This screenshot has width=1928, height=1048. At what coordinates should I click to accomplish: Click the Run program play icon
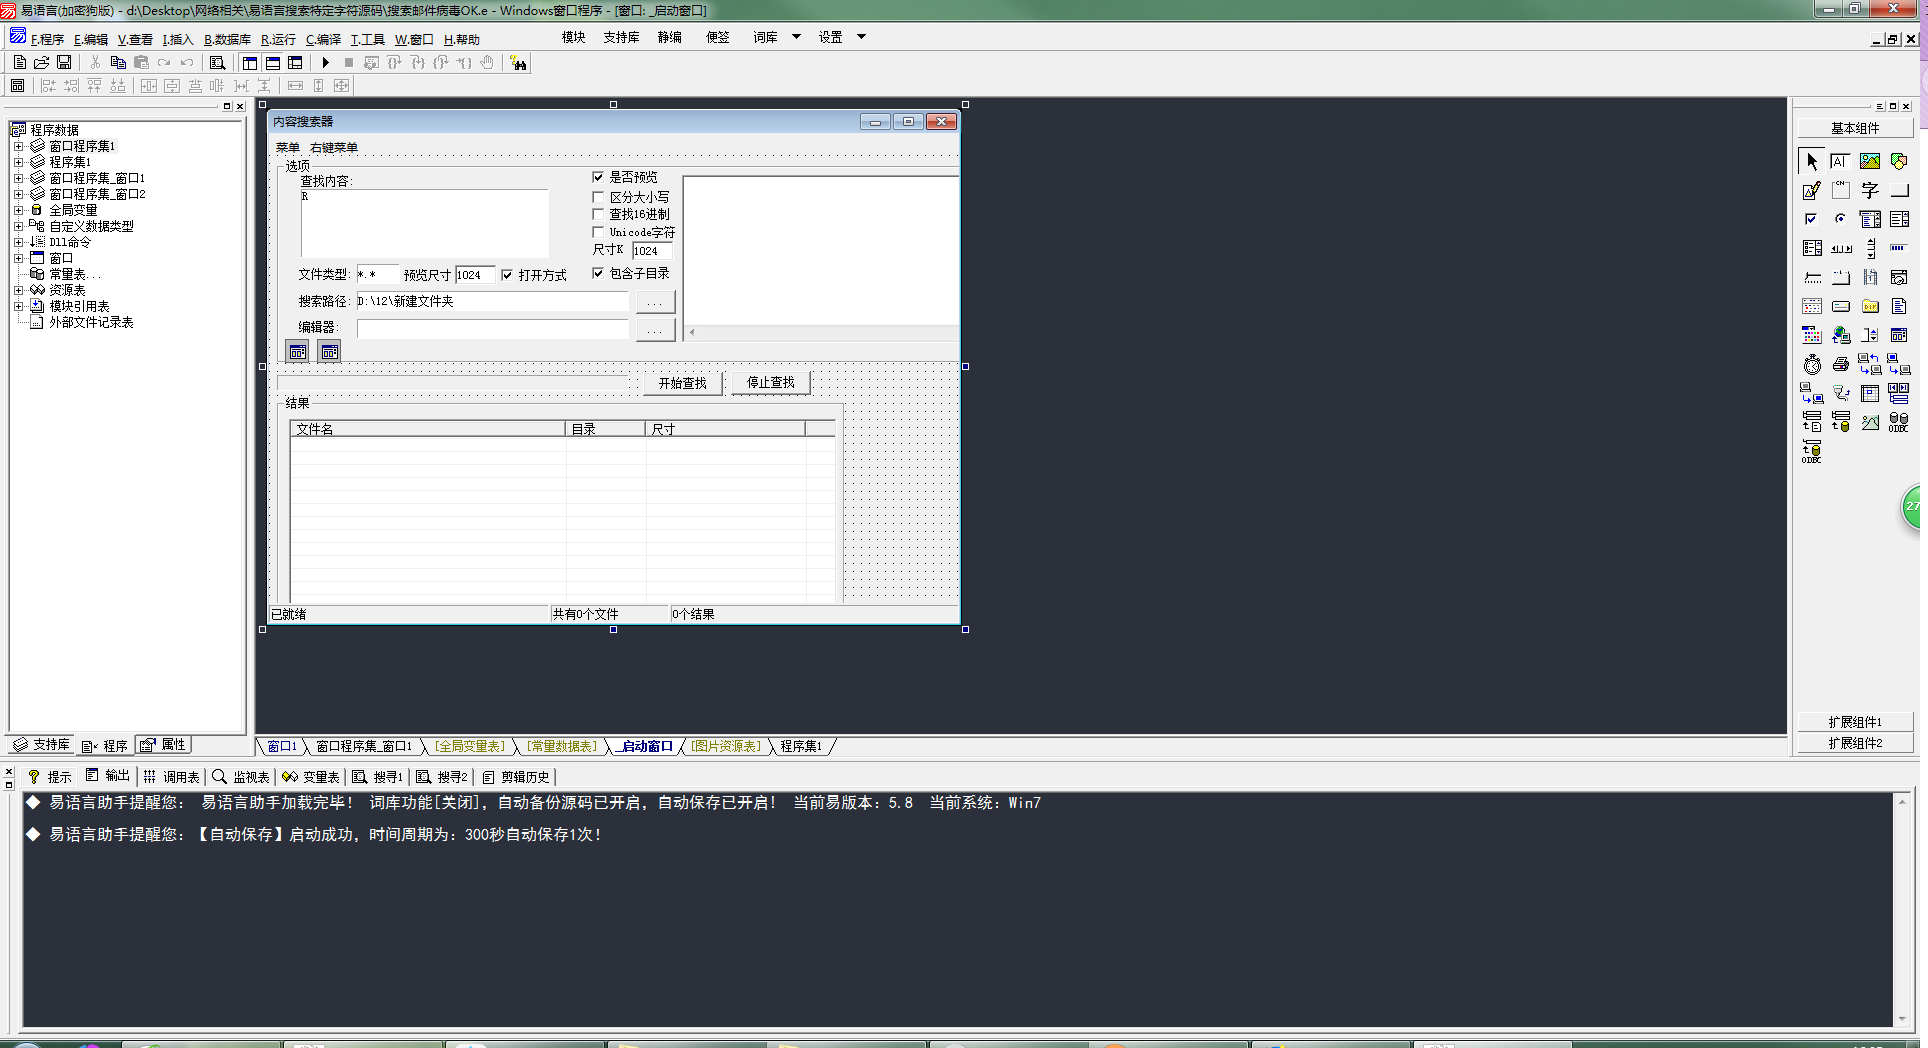[325, 62]
